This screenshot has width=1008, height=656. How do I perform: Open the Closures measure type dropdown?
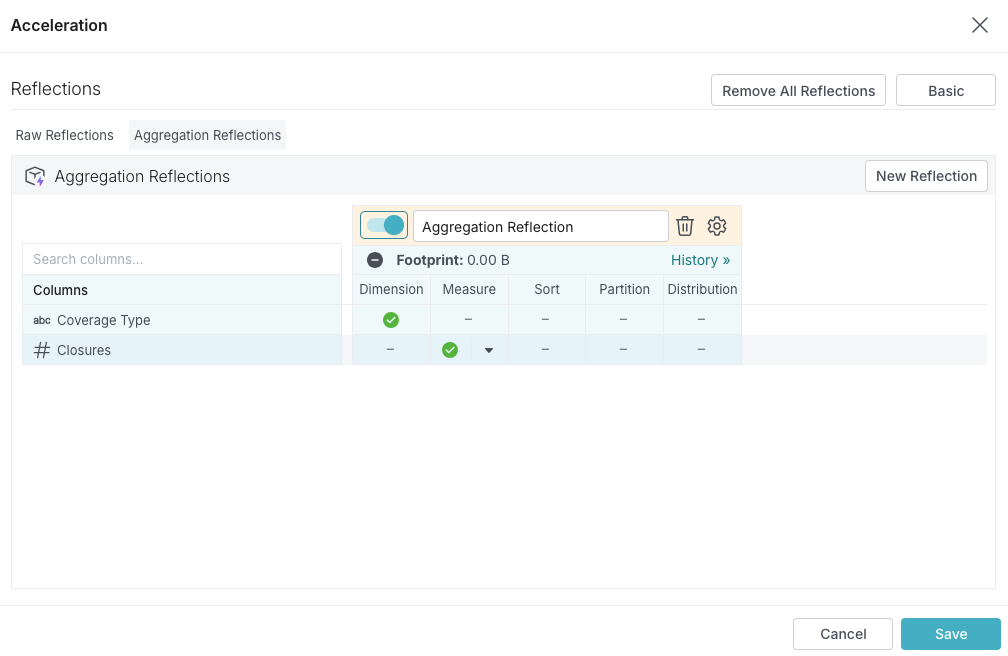click(x=489, y=350)
